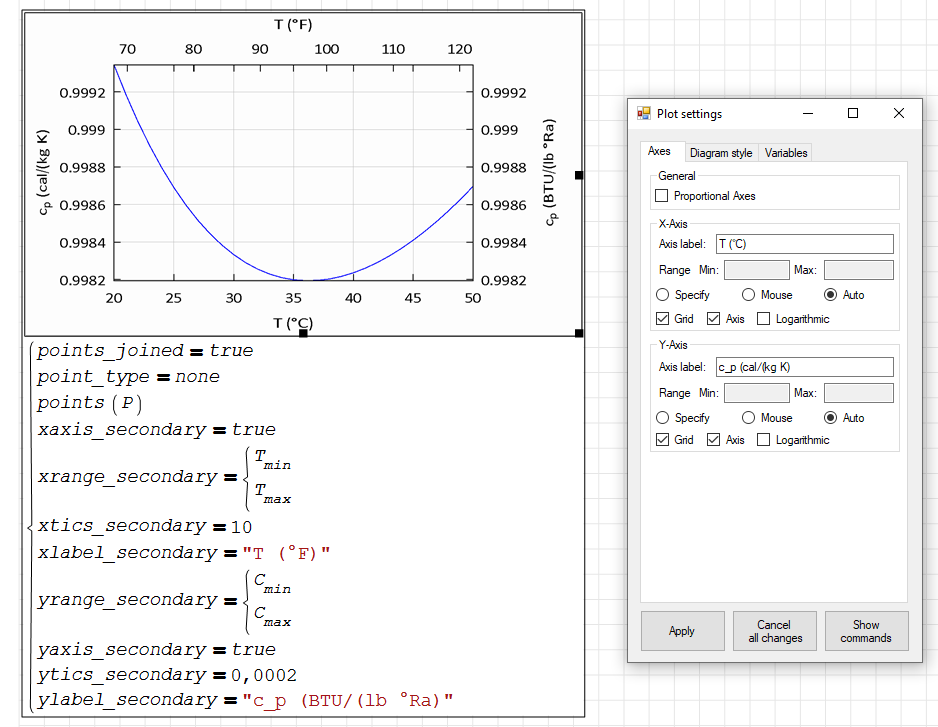The height and width of the screenshot is (727, 938).
Task: Click the X-Axis label input field
Action: coord(804,244)
